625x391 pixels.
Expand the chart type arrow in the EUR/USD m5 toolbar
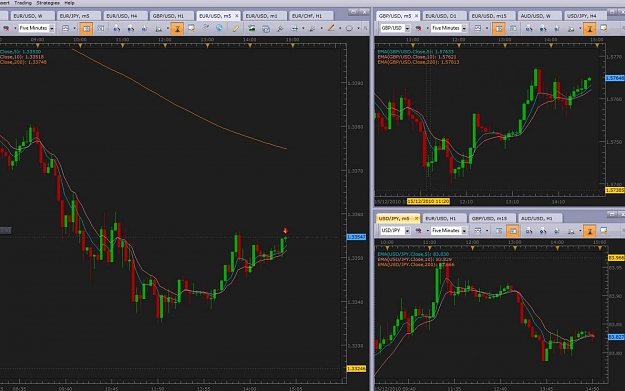point(74,28)
